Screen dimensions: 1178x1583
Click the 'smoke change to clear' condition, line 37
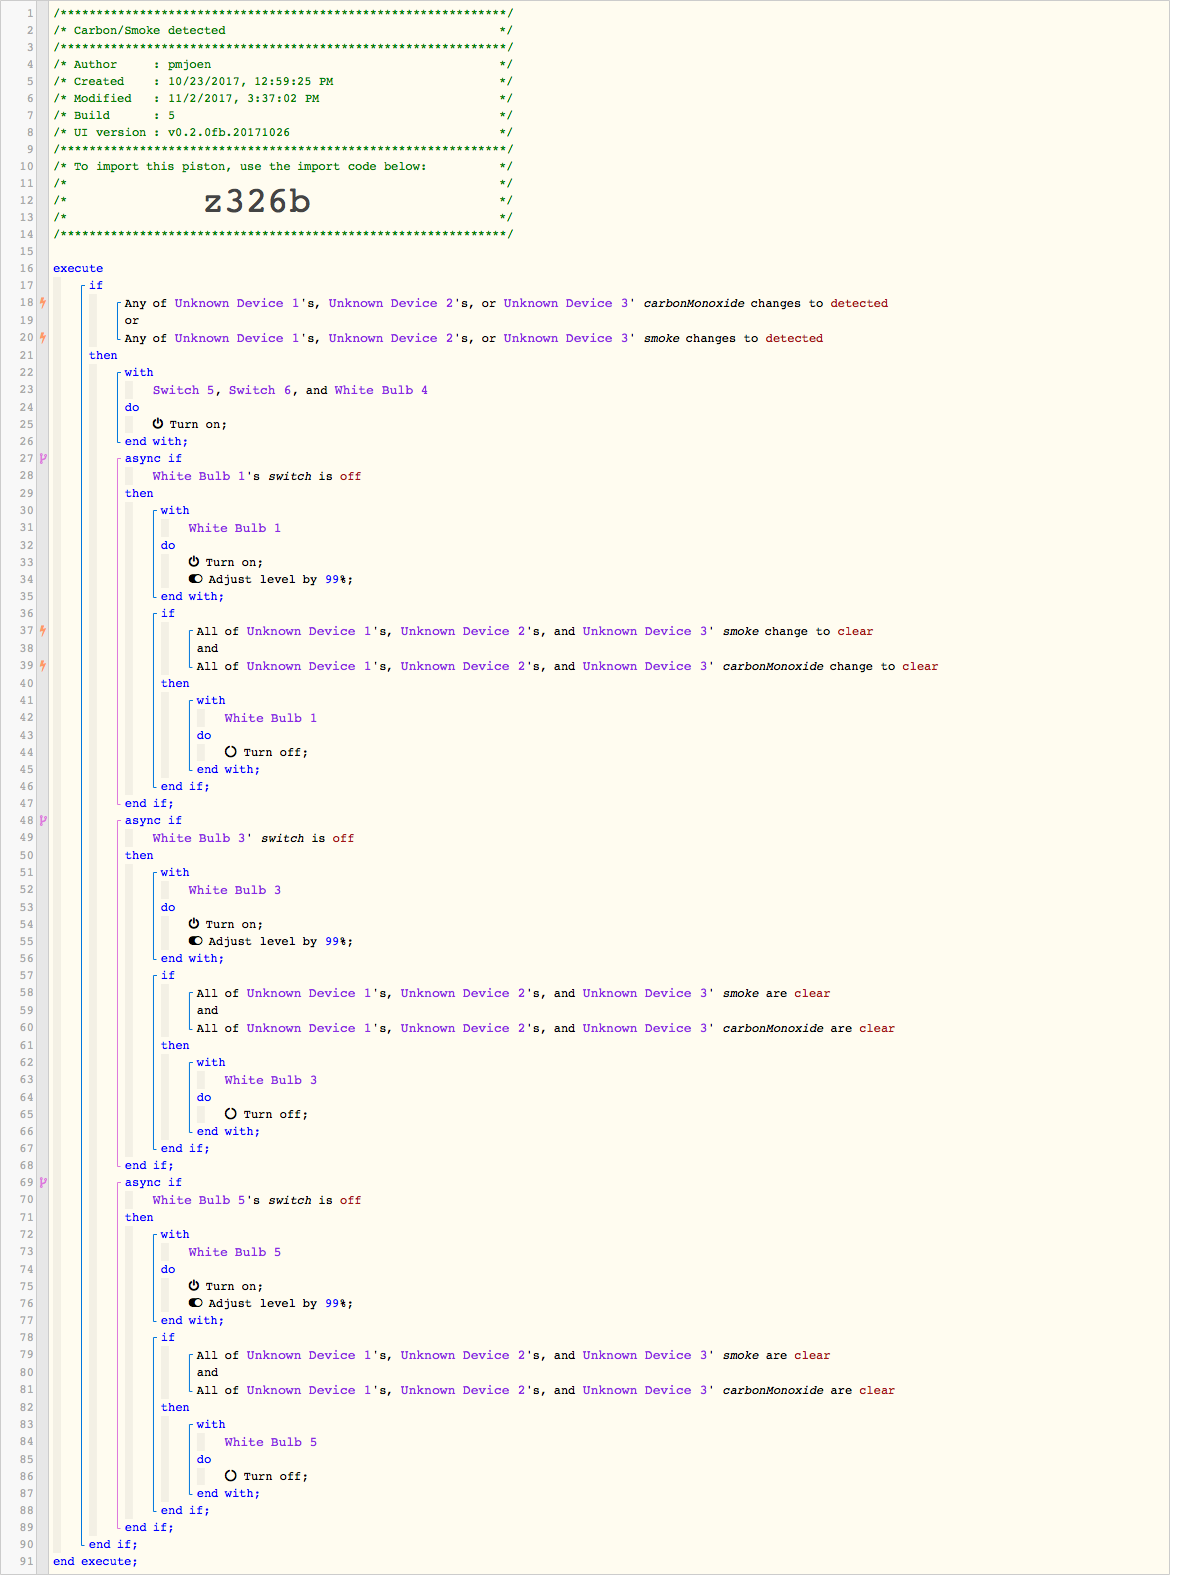click(x=535, y=631)
